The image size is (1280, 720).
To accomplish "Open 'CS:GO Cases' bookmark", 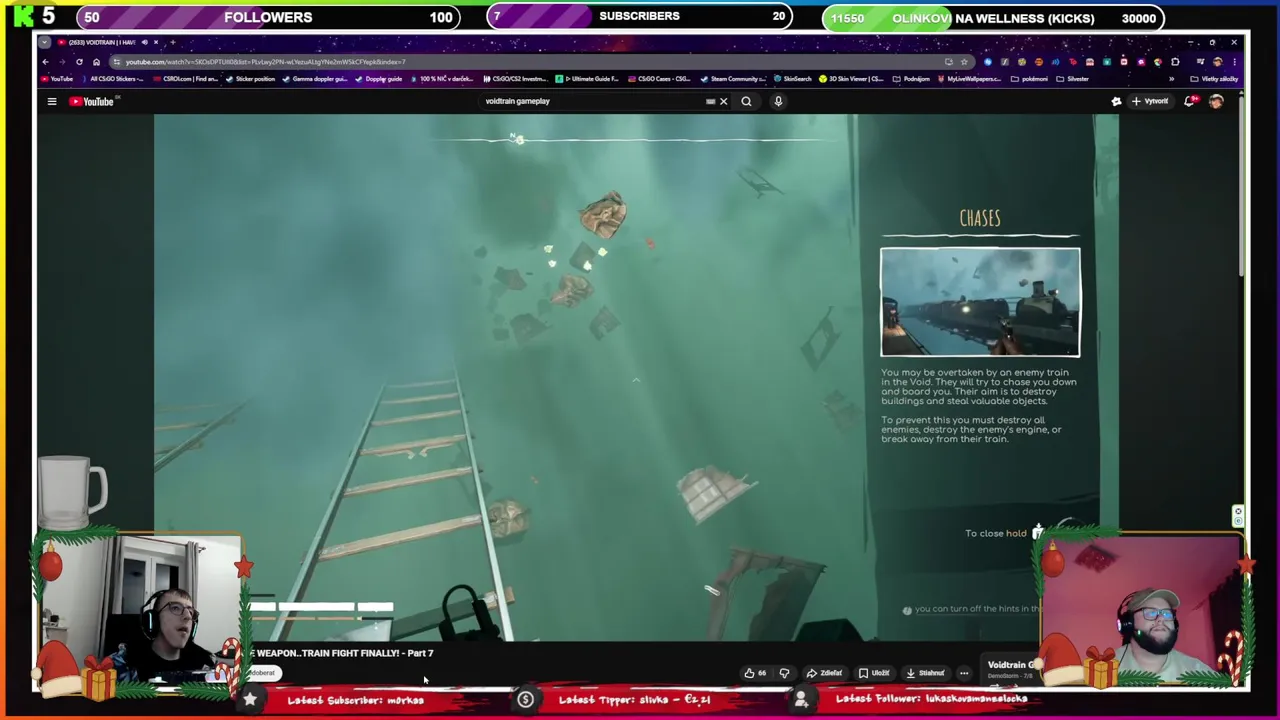I will click(660, 79).
